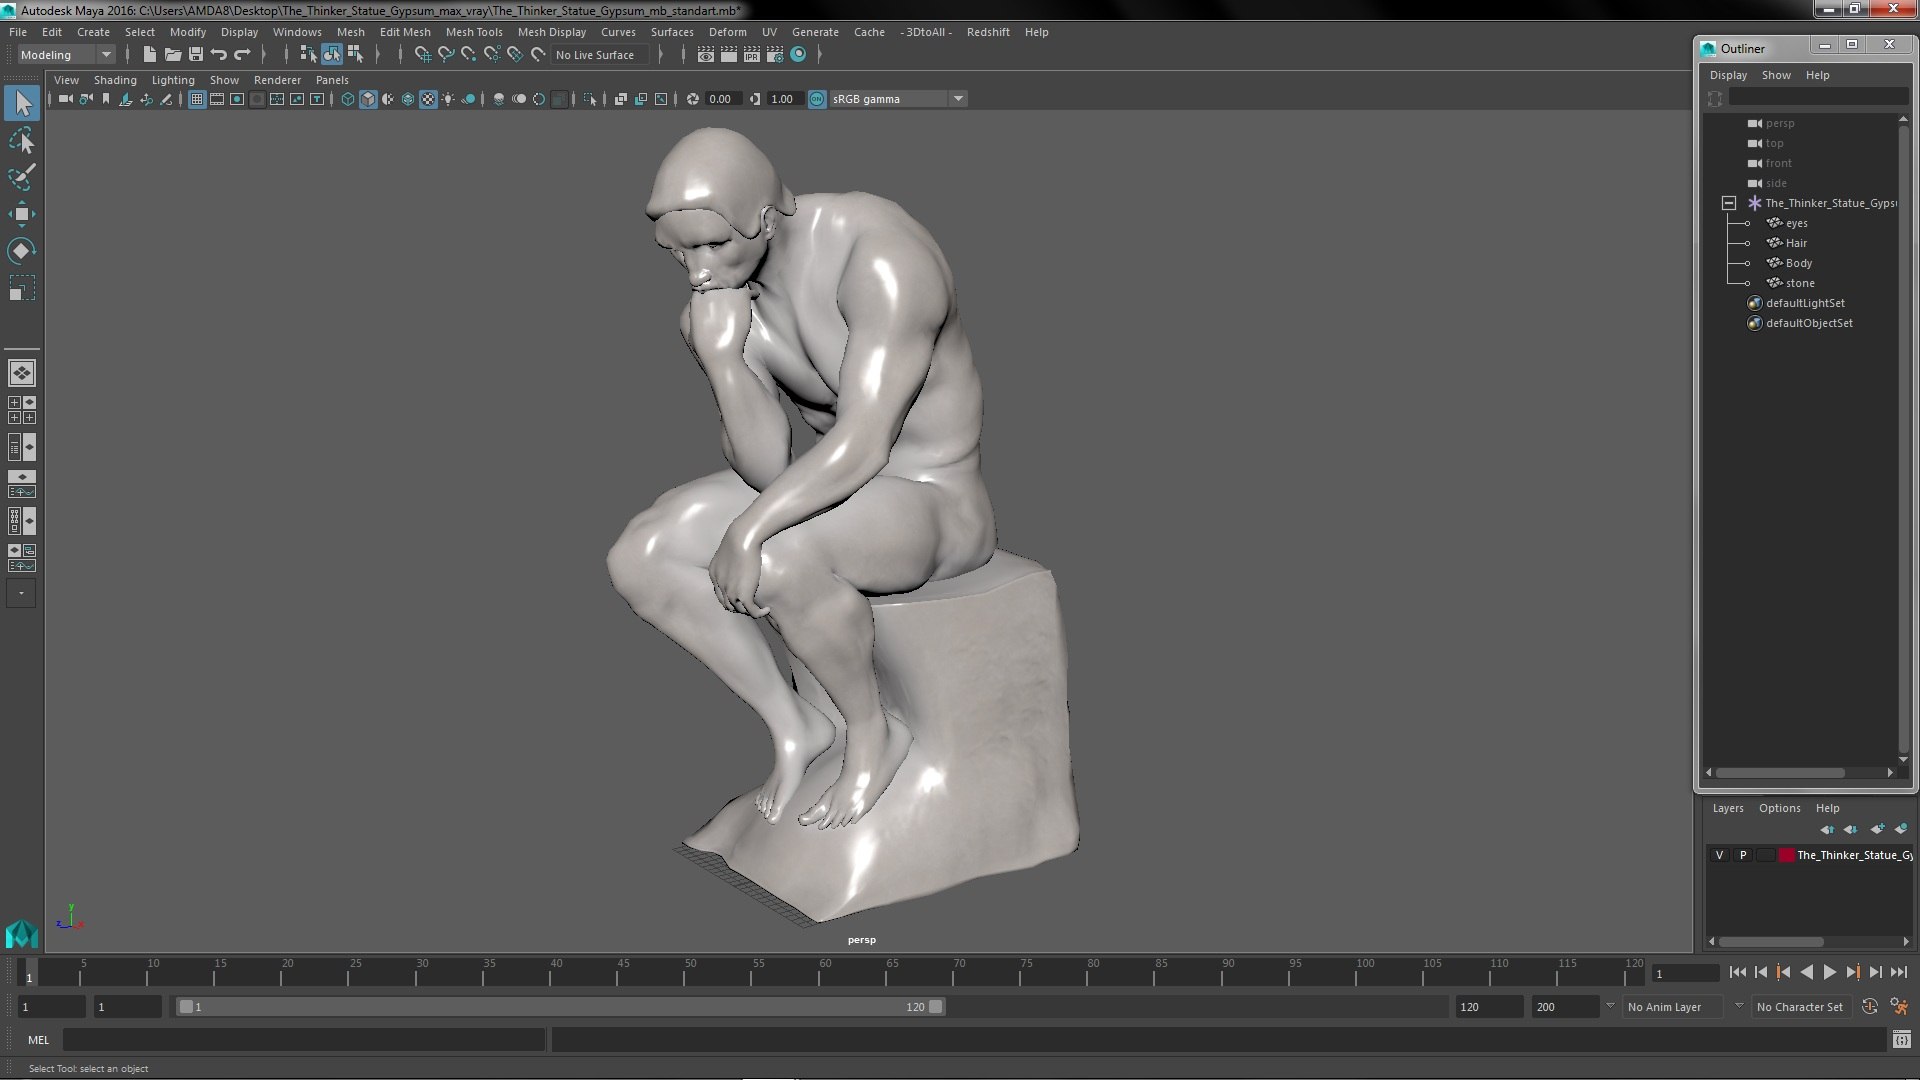Select the arrow Select tool
The width and height of the screenshot is (1920, 1080).
22,103
